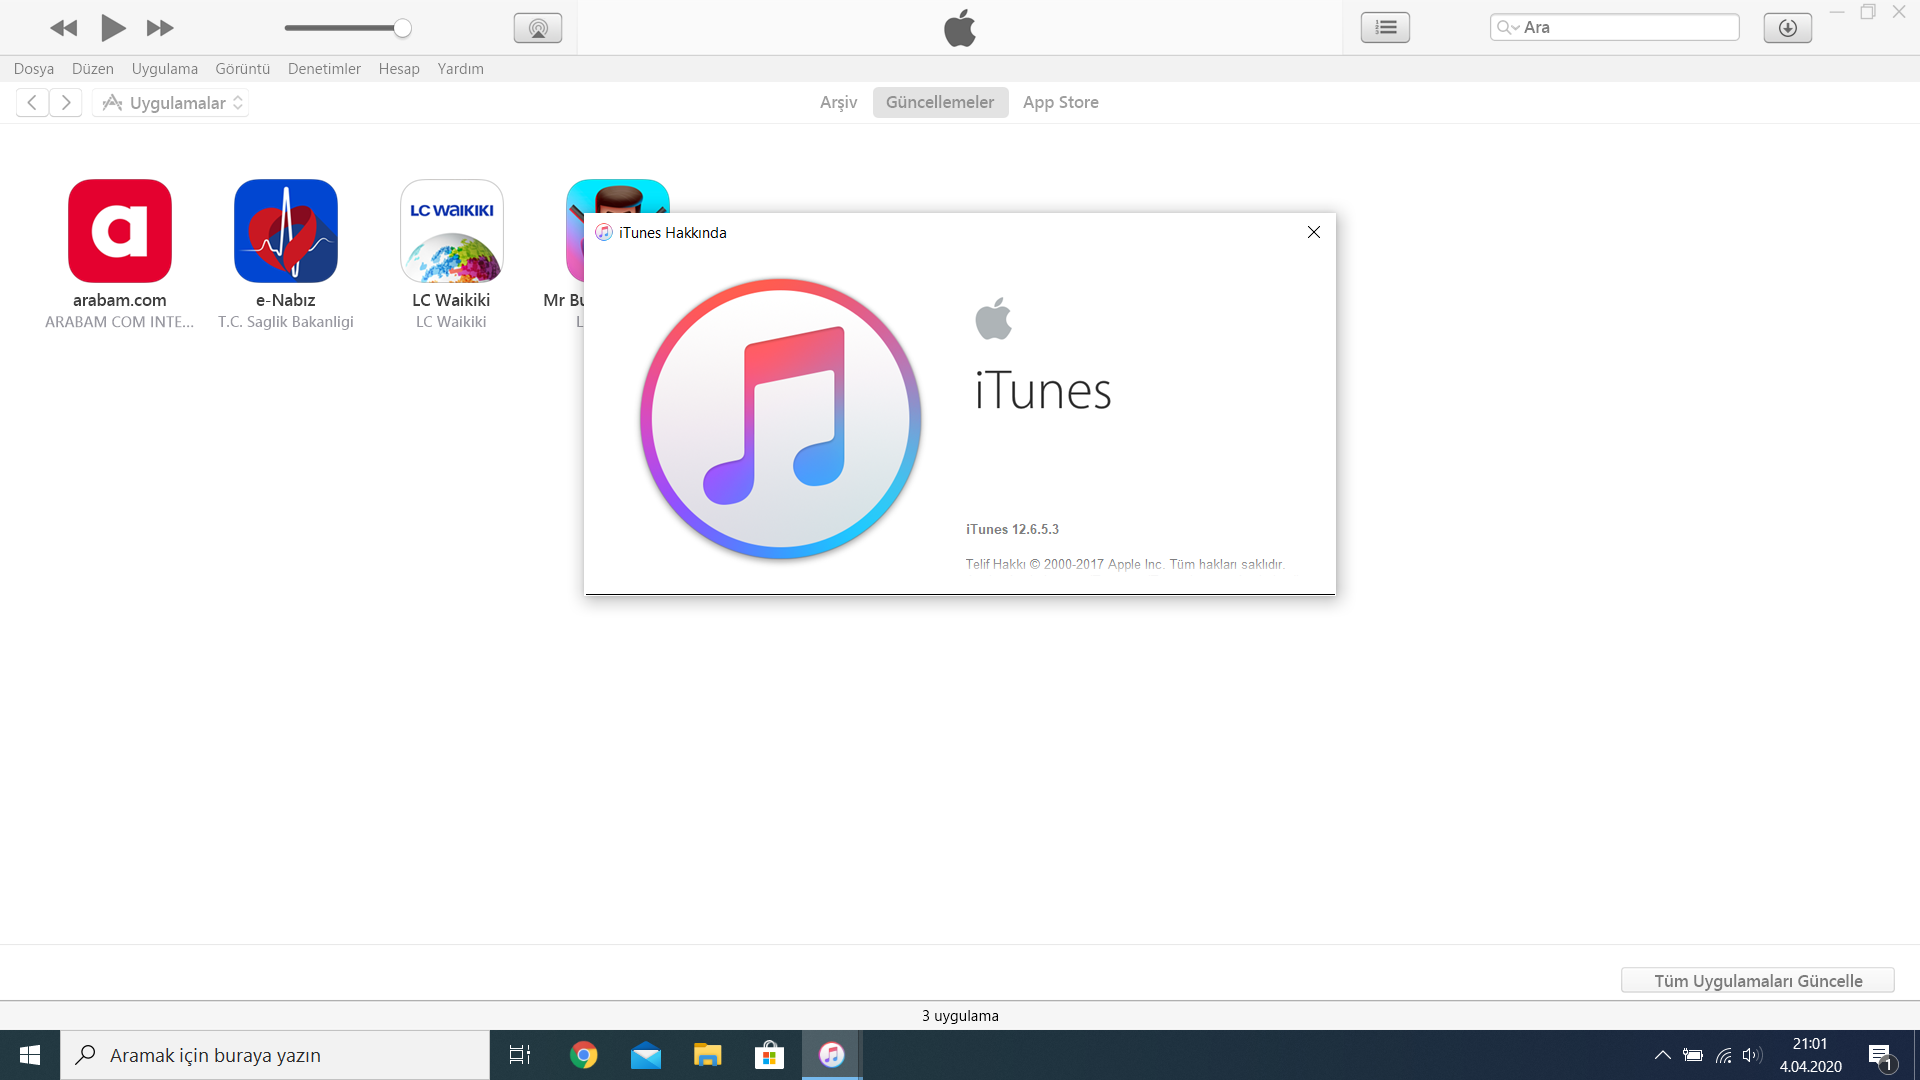
Task: Click the downloads arrow icon
Action: [x=1787, y=28]
